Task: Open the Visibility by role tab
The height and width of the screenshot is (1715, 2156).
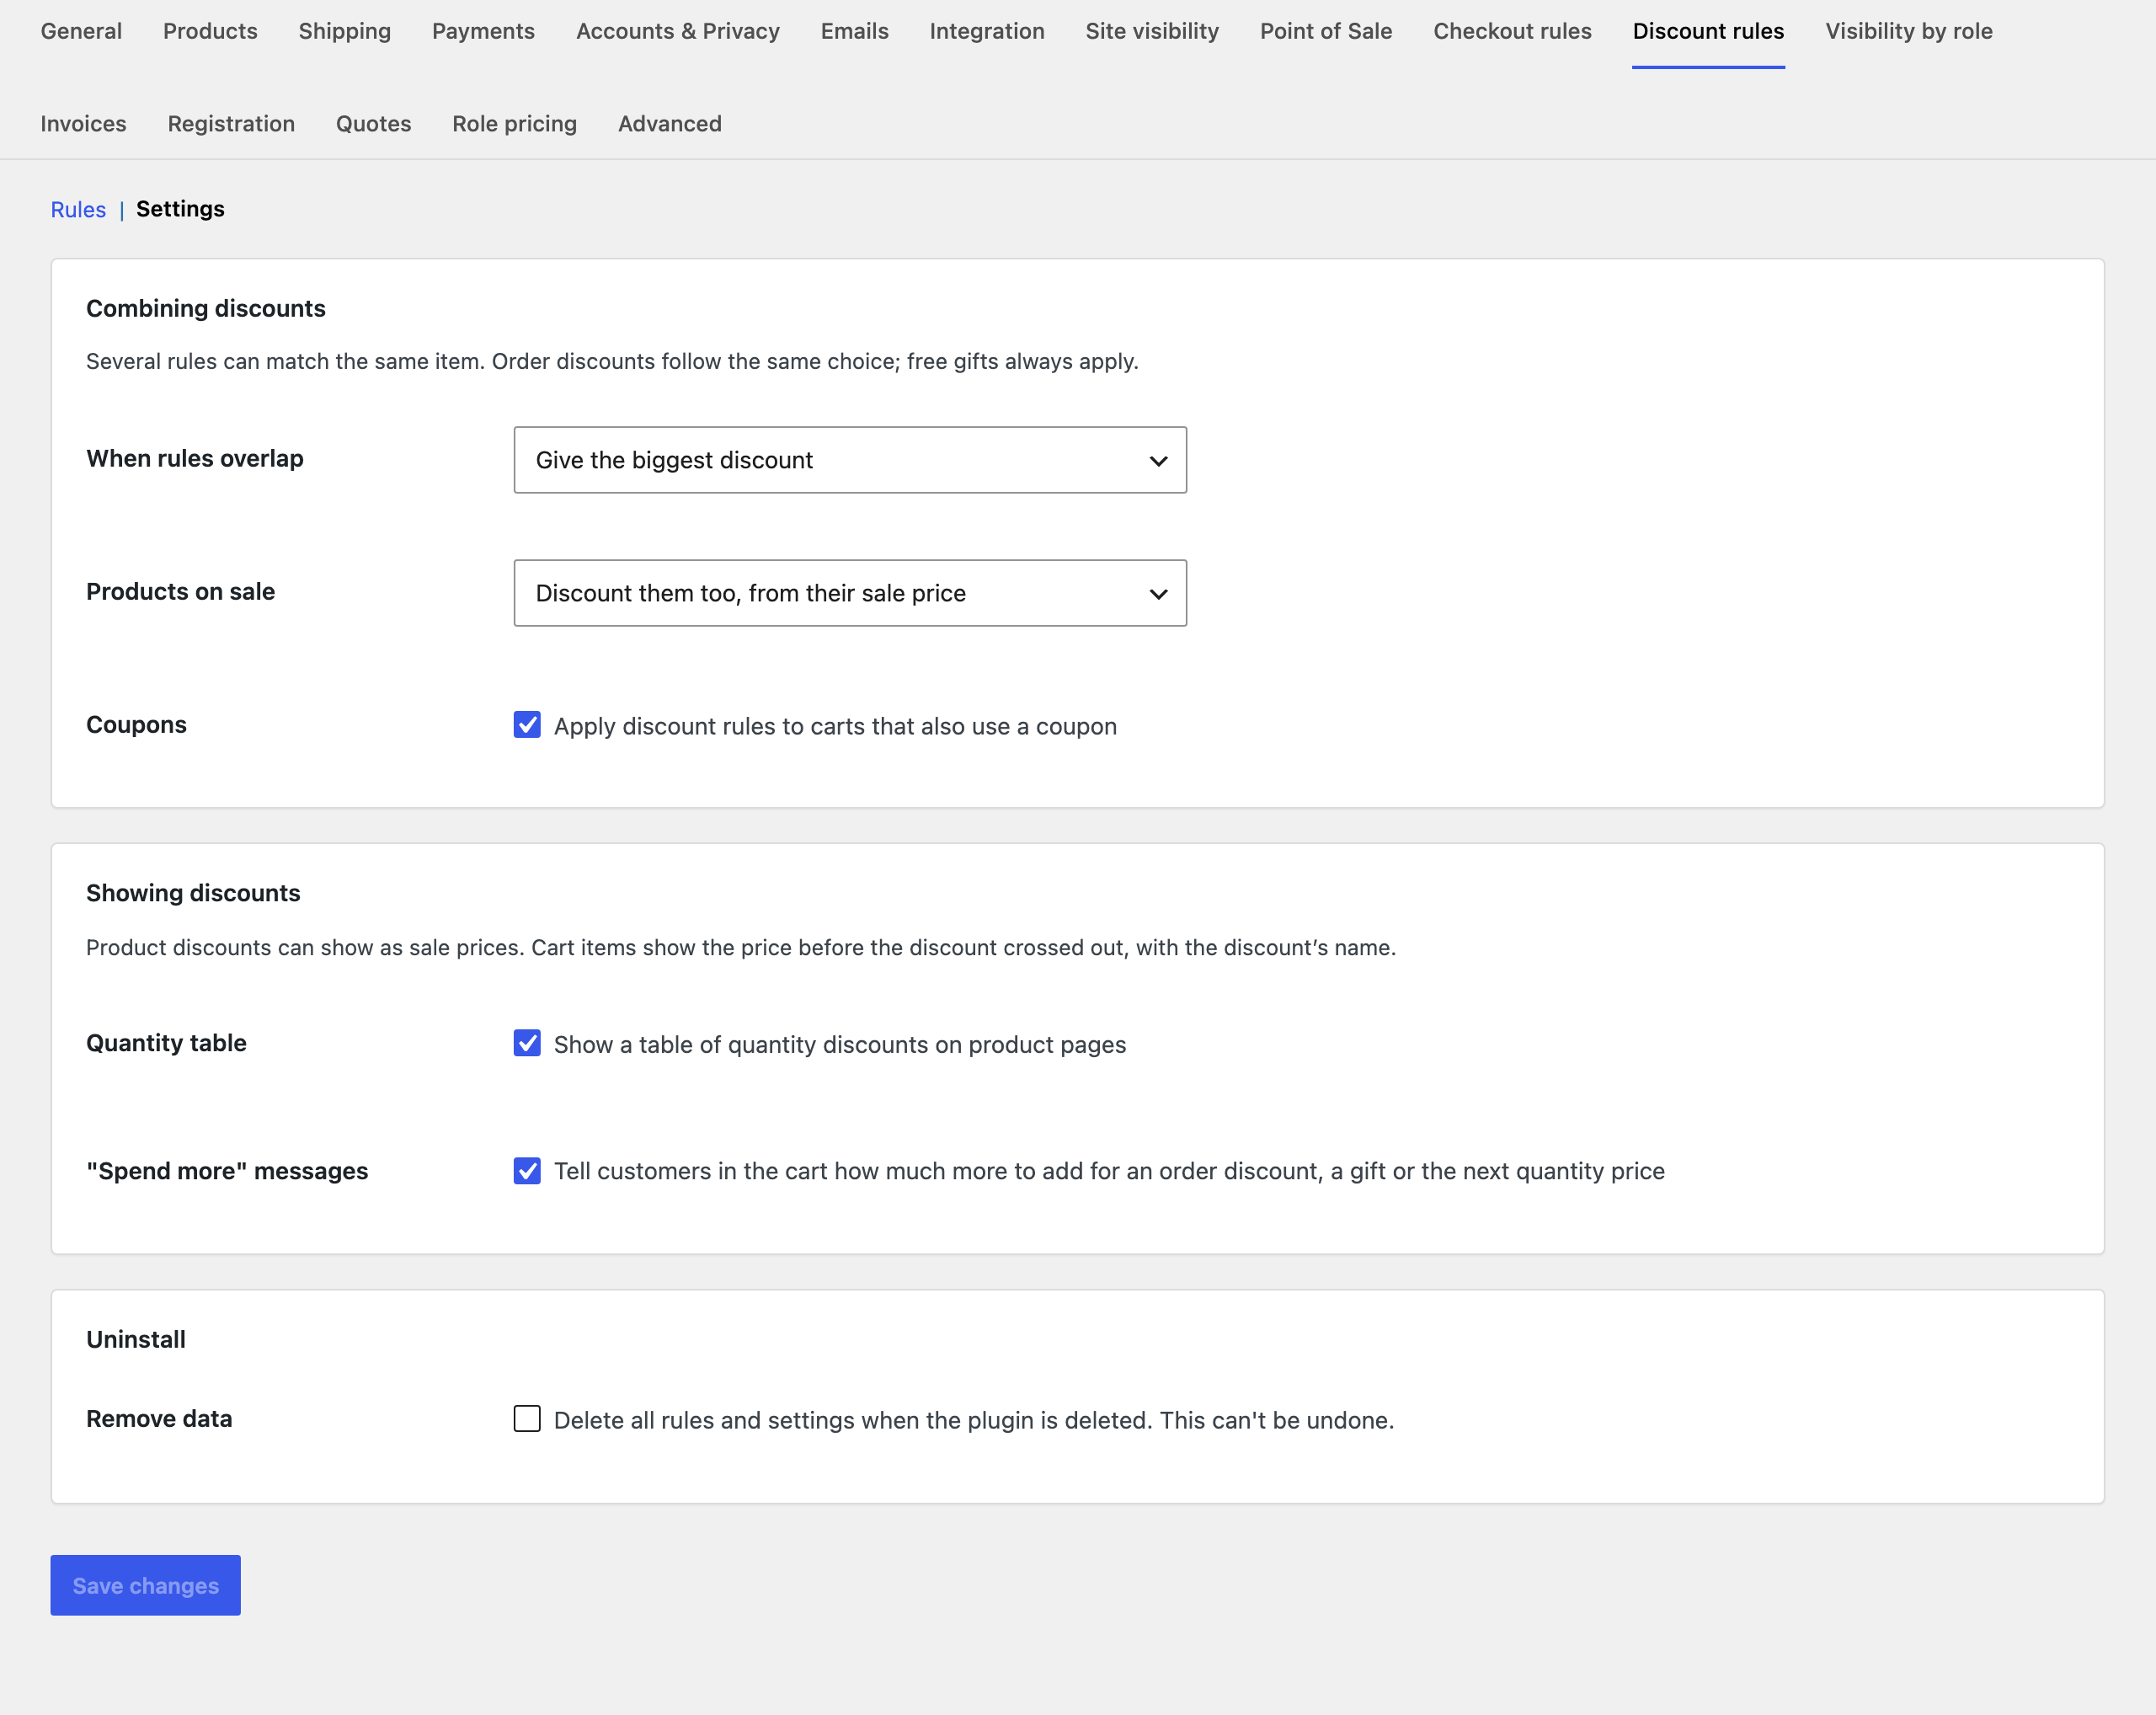Action: [1908, 31]
